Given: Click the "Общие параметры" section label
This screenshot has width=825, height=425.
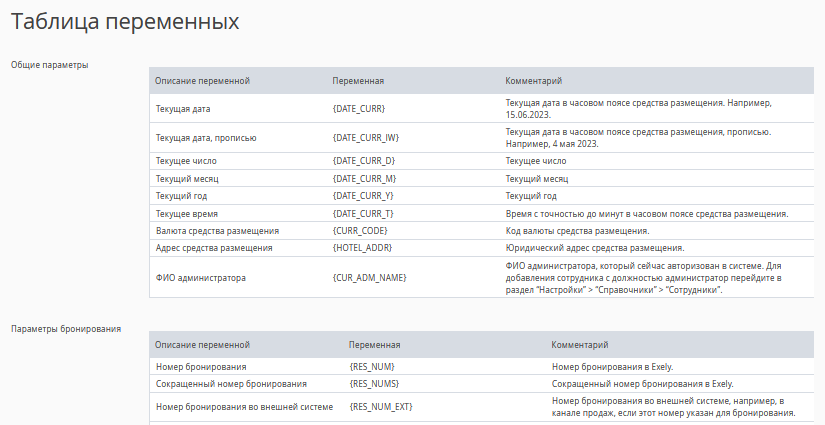Looking at the screenshot, I should pos(50,65).
